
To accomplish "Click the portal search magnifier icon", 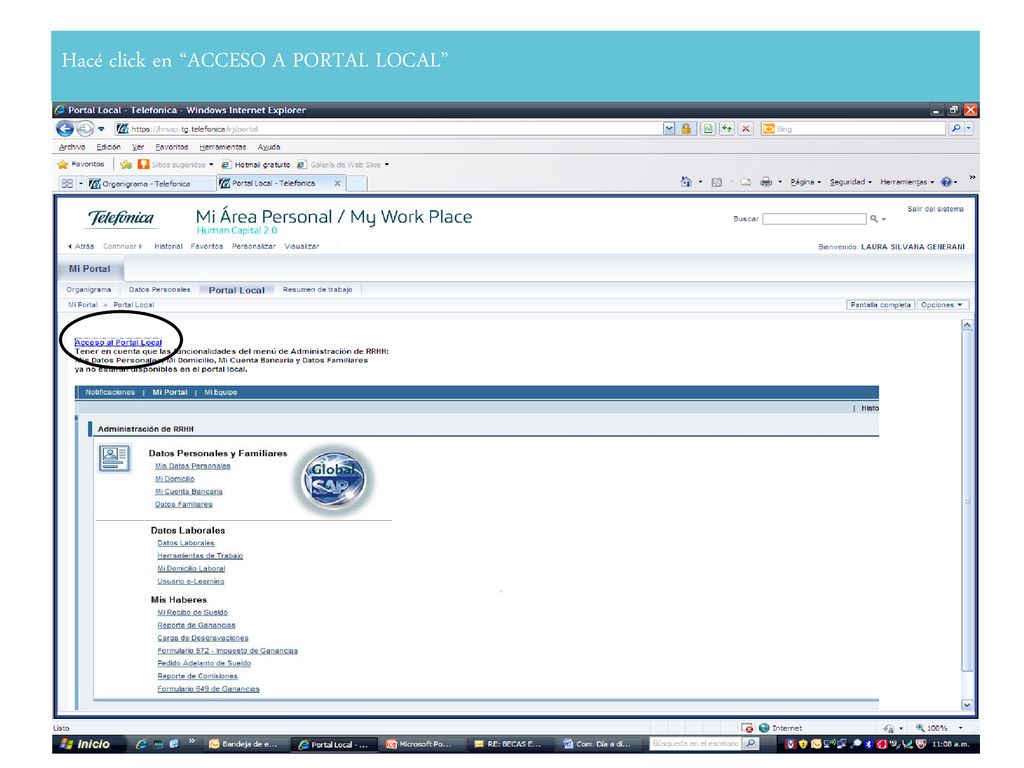I will coord(874,219).
